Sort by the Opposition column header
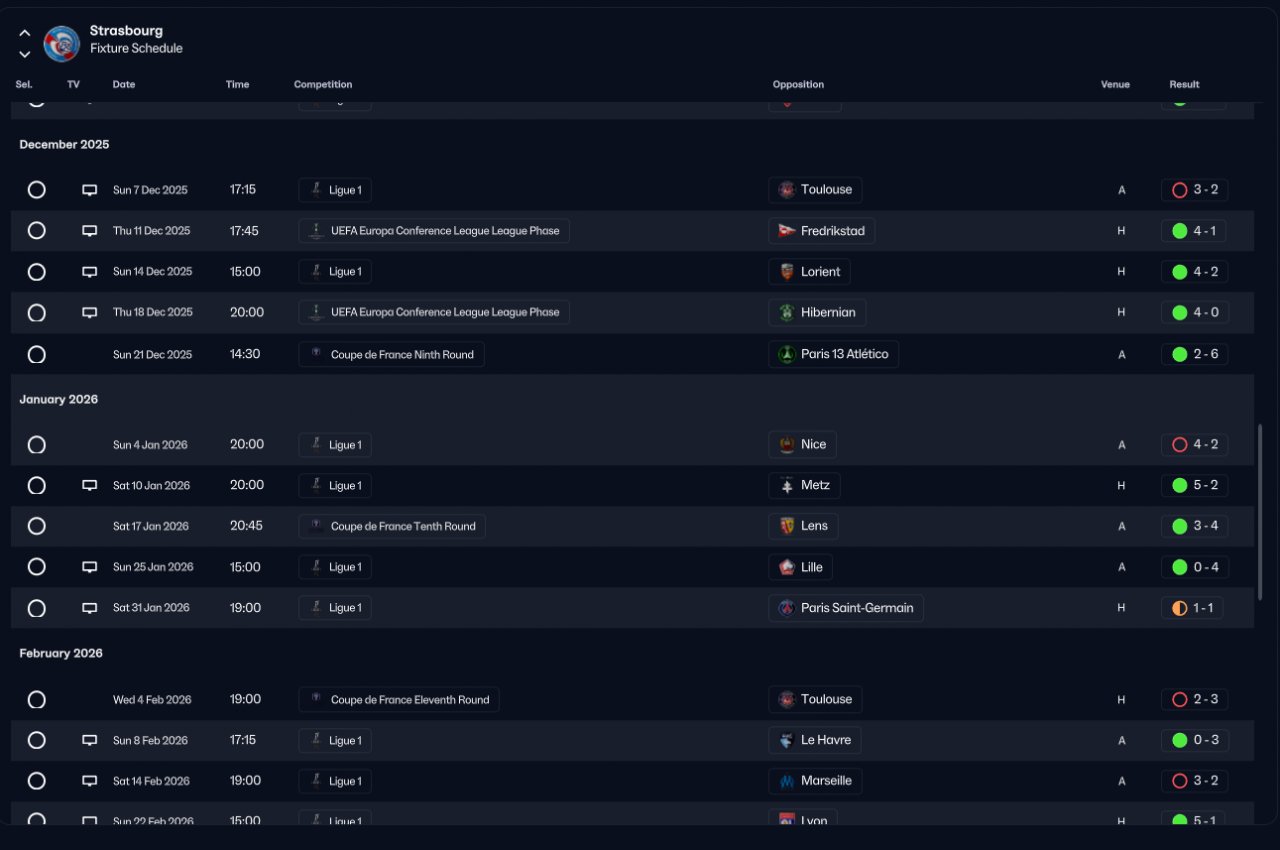The image size is (1280, 850). pyautogui.click(x=798, y=85)
